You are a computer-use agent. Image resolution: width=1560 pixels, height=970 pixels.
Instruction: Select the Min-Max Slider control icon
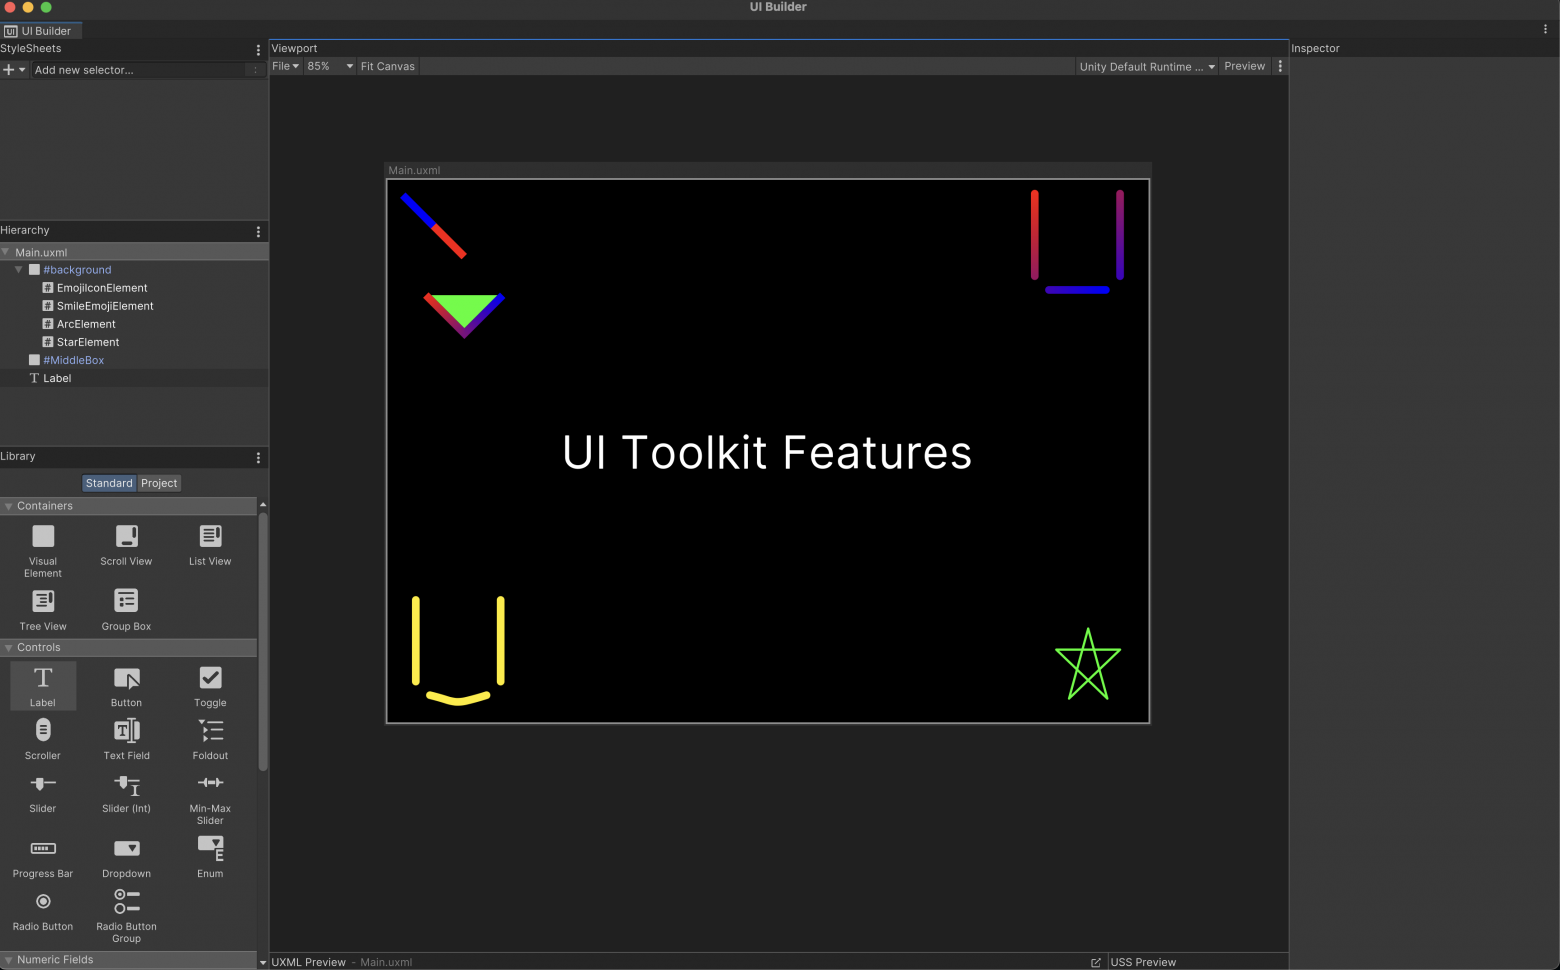coord(211,783)
